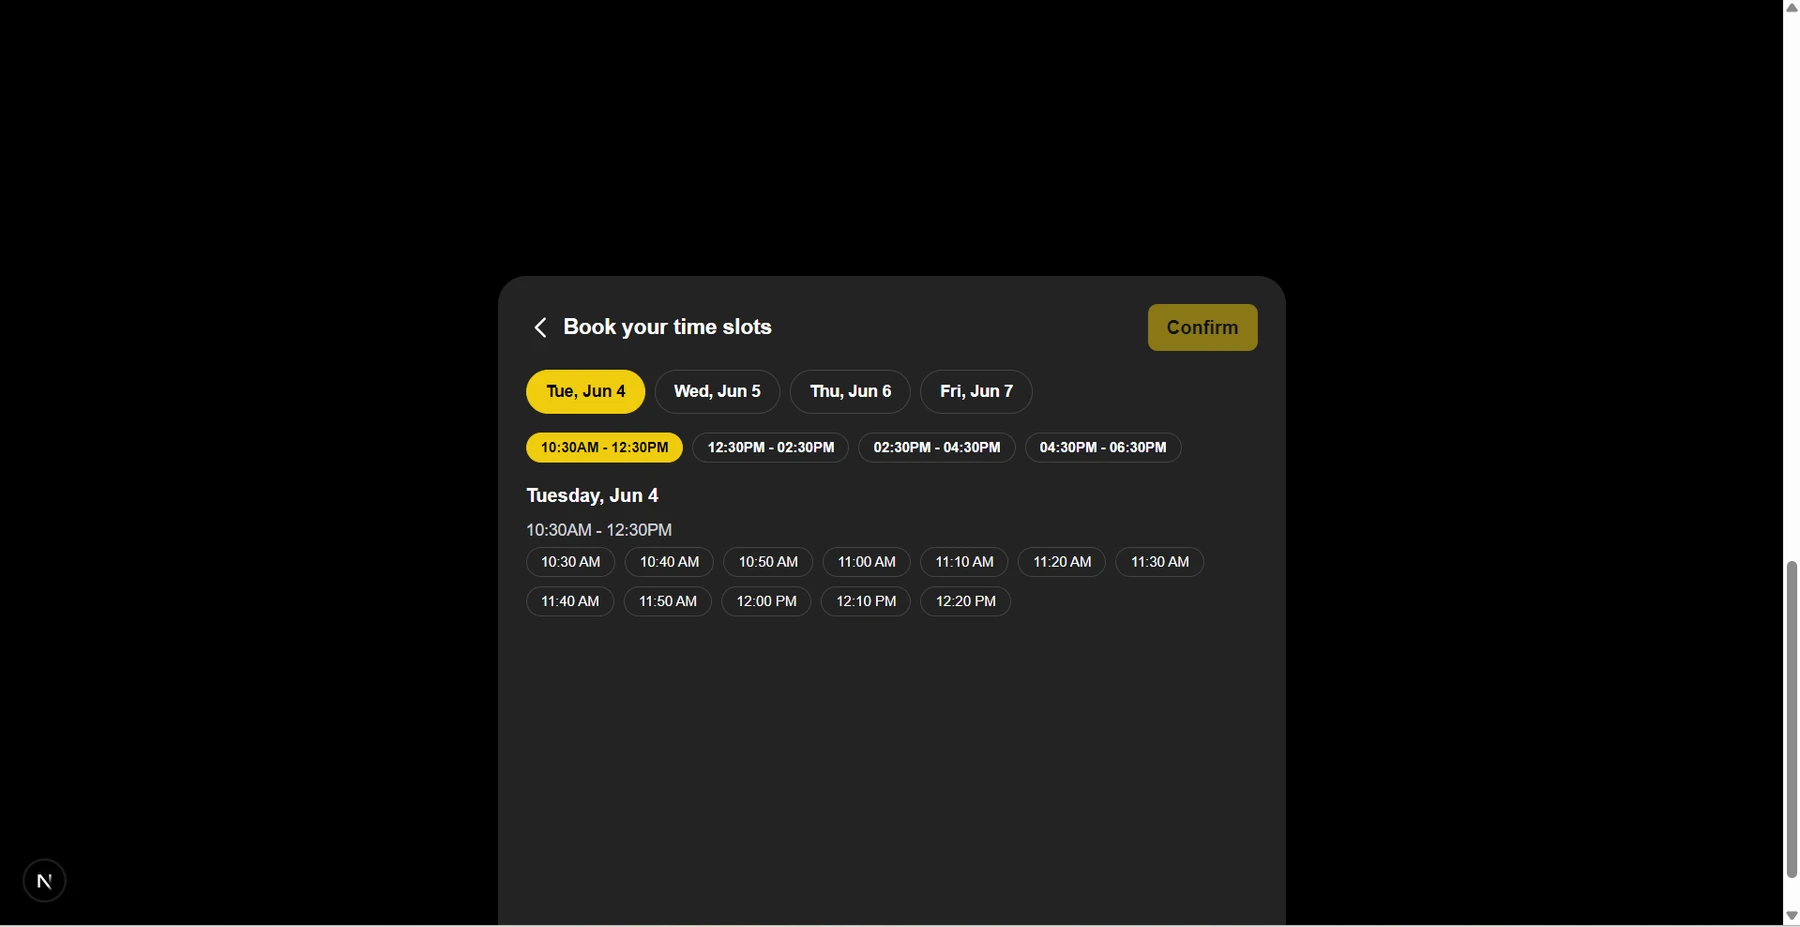Pick the 10:30 AM slot

click(x=571, y=562)
